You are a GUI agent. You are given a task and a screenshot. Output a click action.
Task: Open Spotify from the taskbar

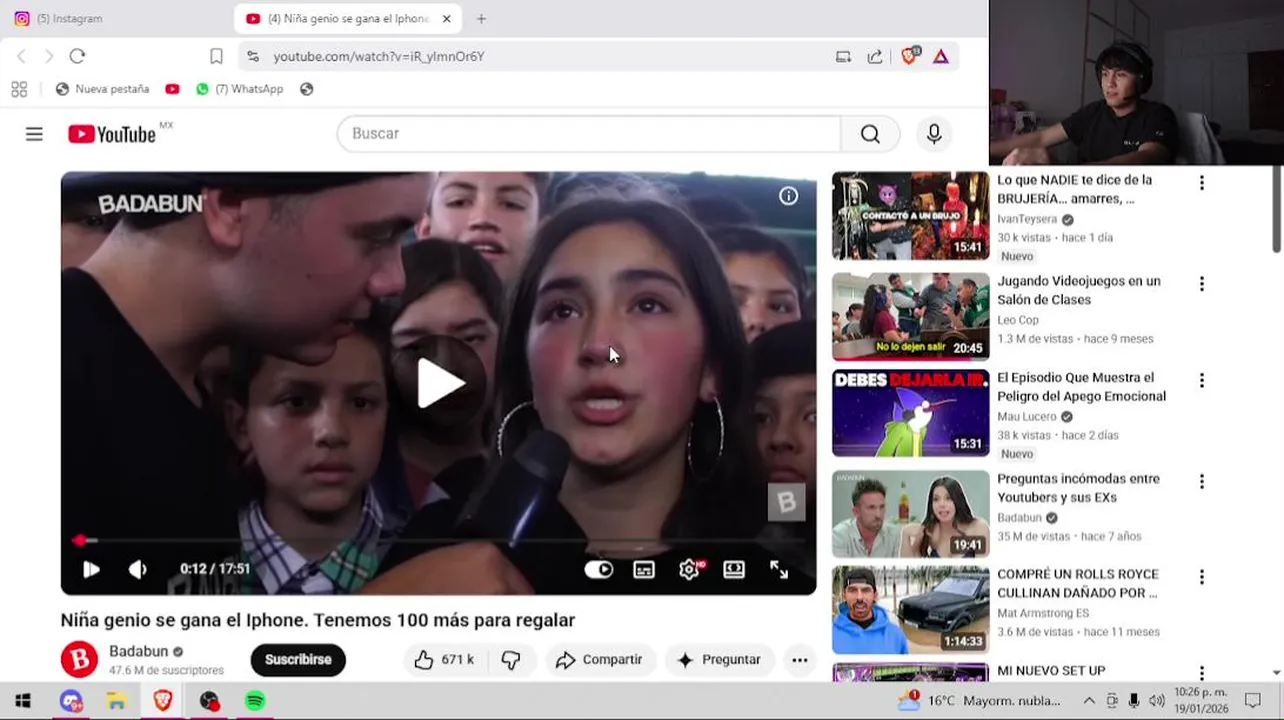255,701
